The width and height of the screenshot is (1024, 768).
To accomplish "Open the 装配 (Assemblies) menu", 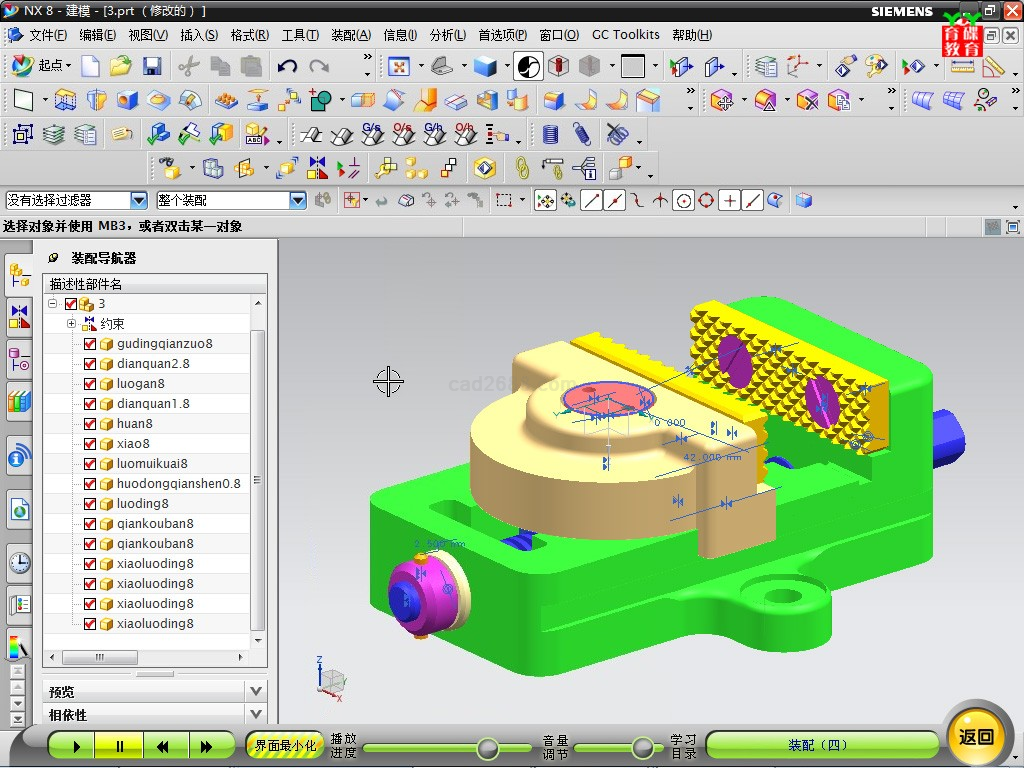I will [350, 35].
